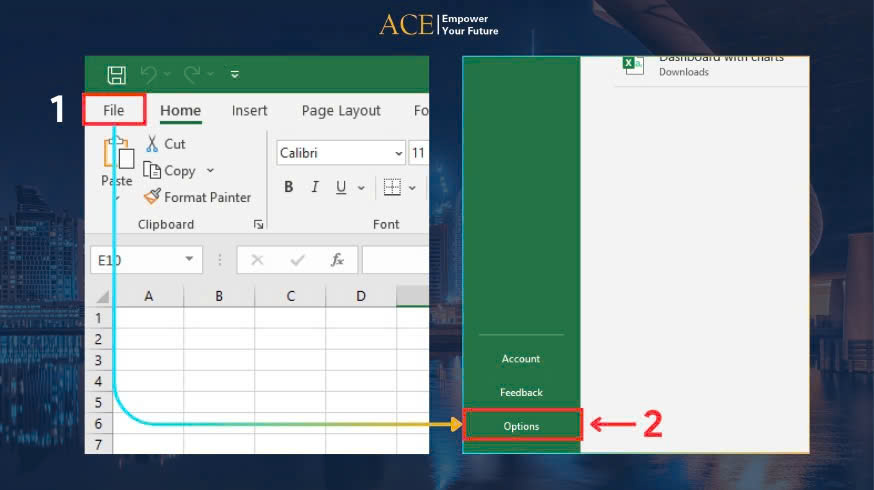Select column B header
The width and height of the screenshot is (874, 490).
click(x=219, y=296)
